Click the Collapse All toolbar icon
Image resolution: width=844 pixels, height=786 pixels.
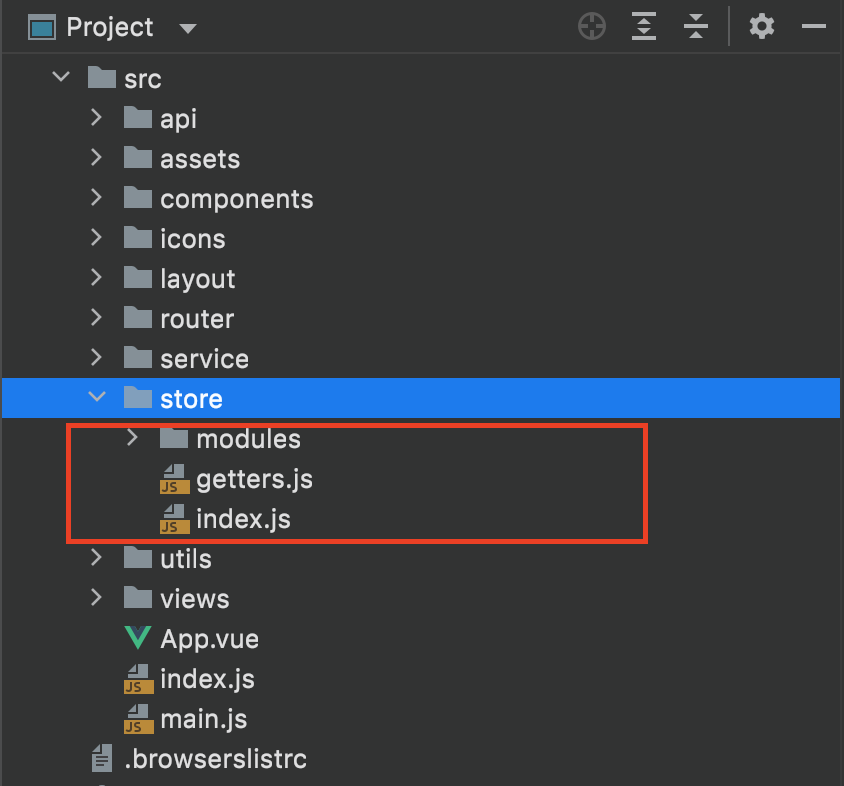pos(695,27)
